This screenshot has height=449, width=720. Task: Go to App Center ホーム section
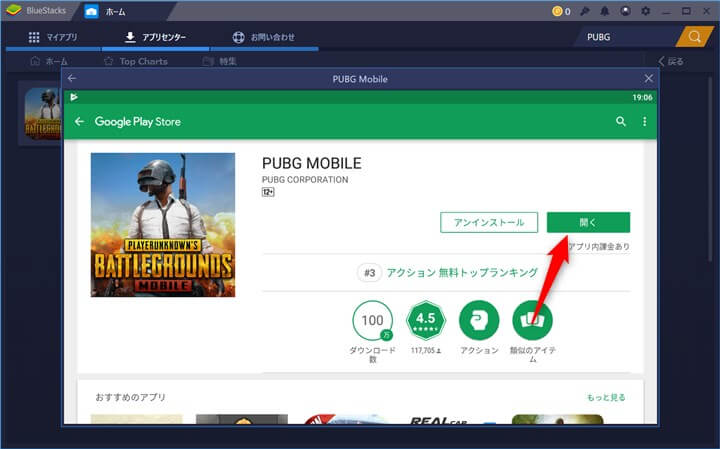tap(49, 61)
